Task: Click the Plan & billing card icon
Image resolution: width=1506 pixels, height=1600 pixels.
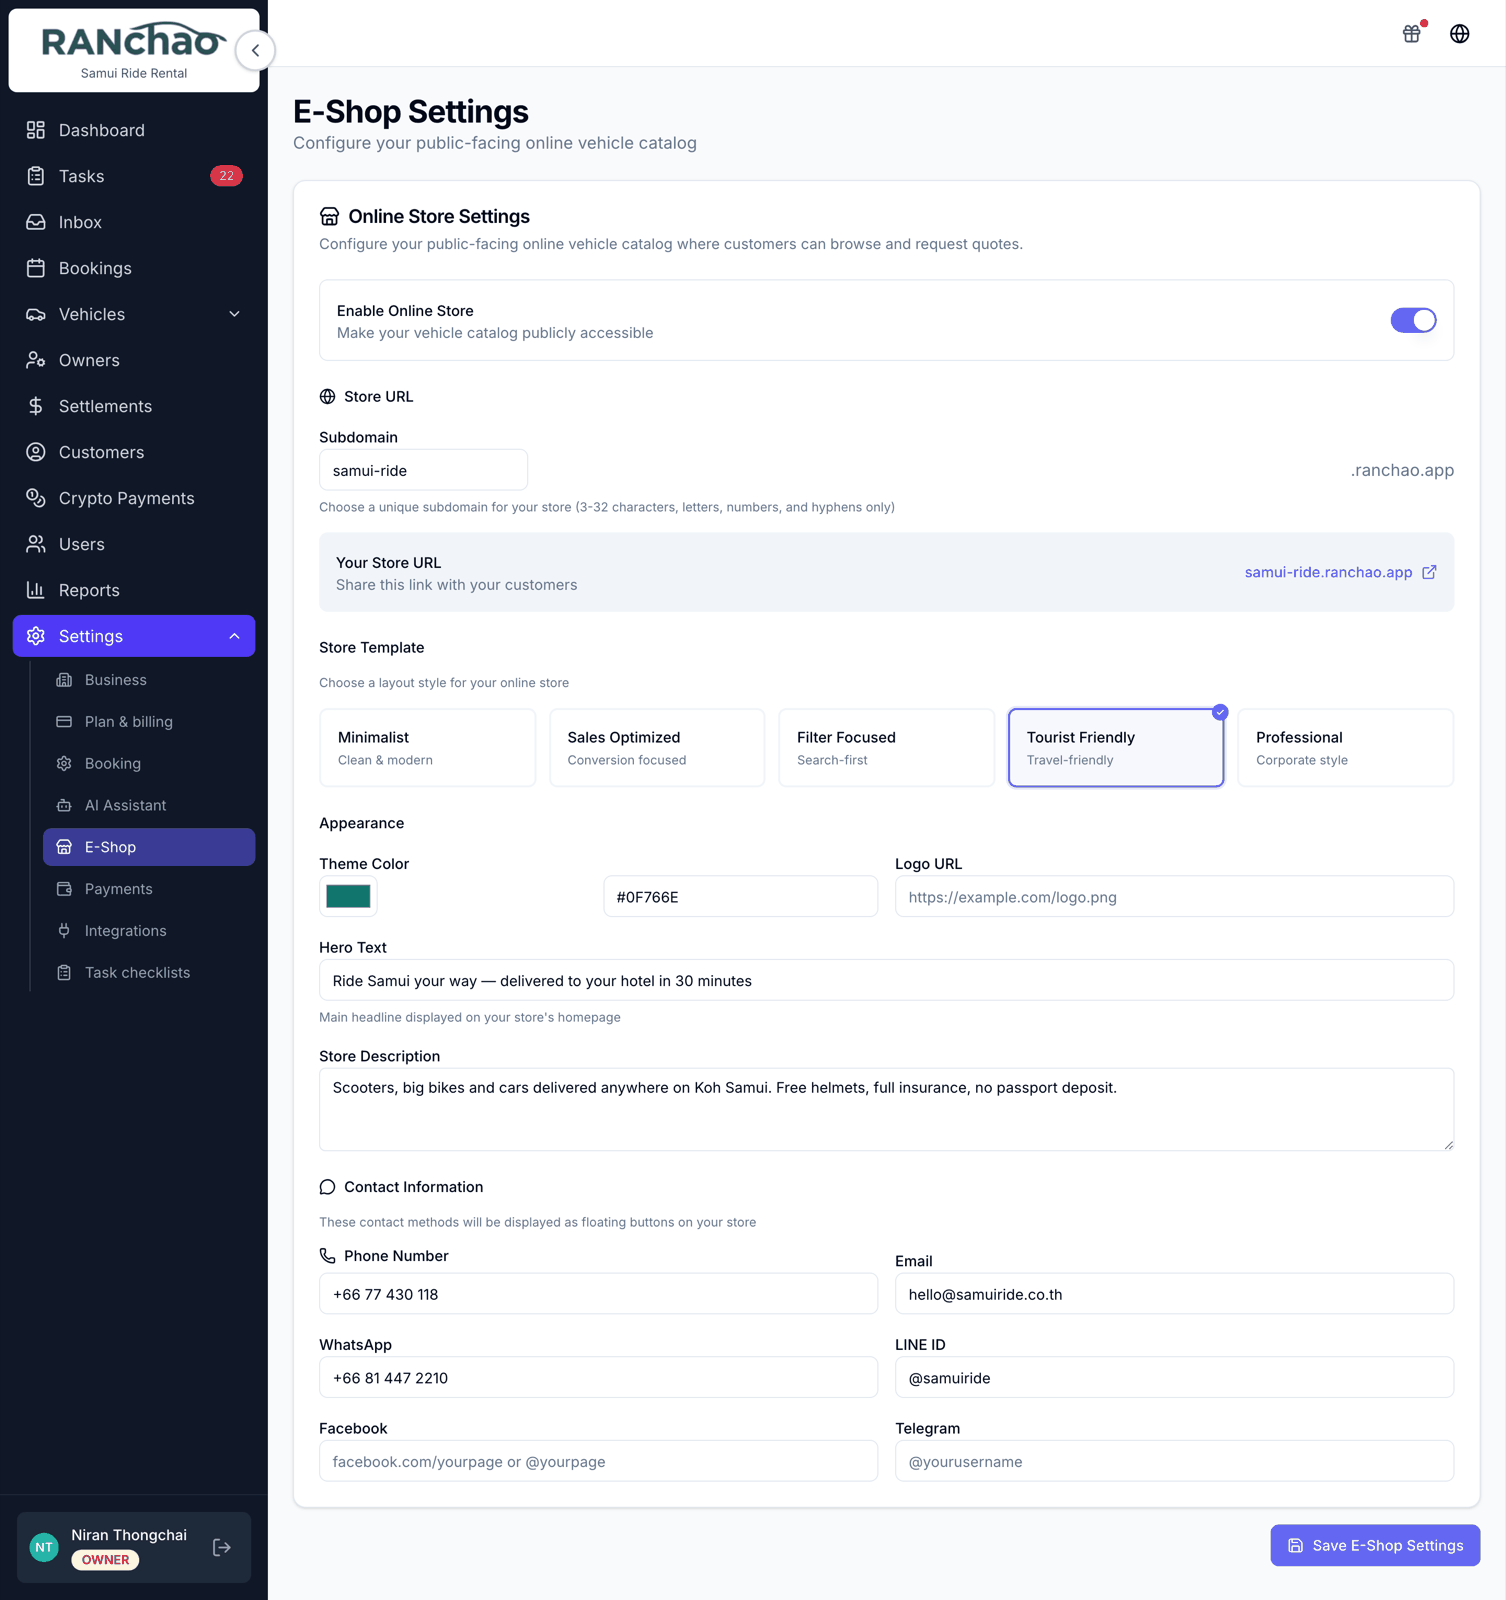Action: pos(64,722)
